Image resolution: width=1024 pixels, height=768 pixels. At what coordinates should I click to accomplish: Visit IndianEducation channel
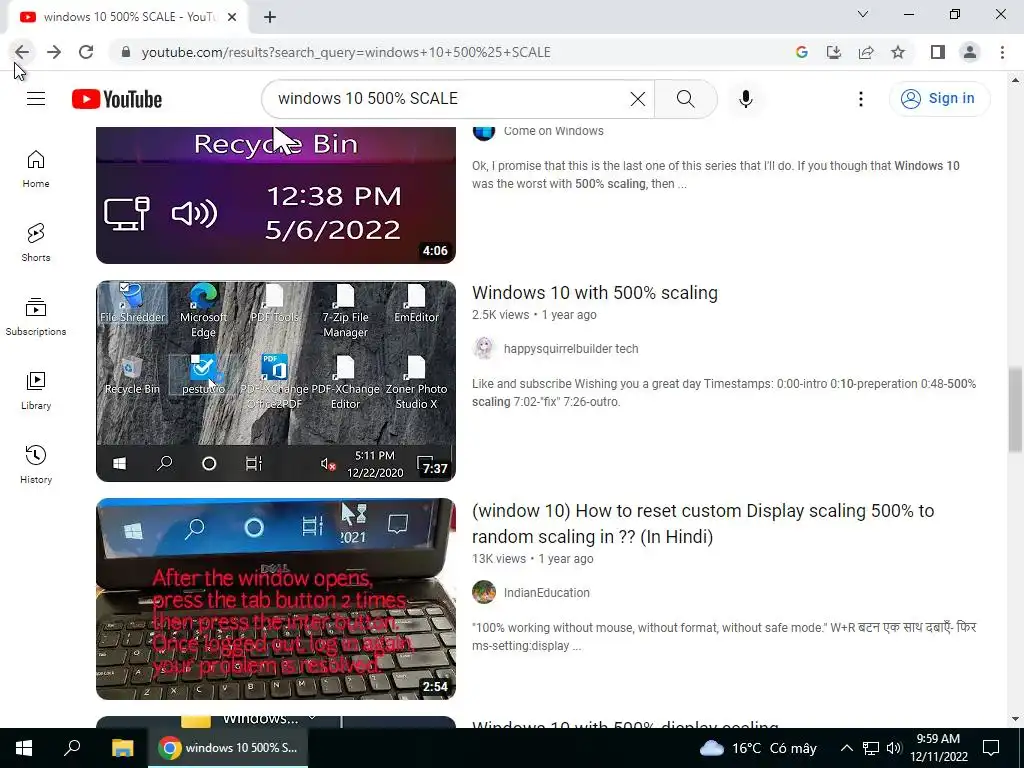[547, 593]
